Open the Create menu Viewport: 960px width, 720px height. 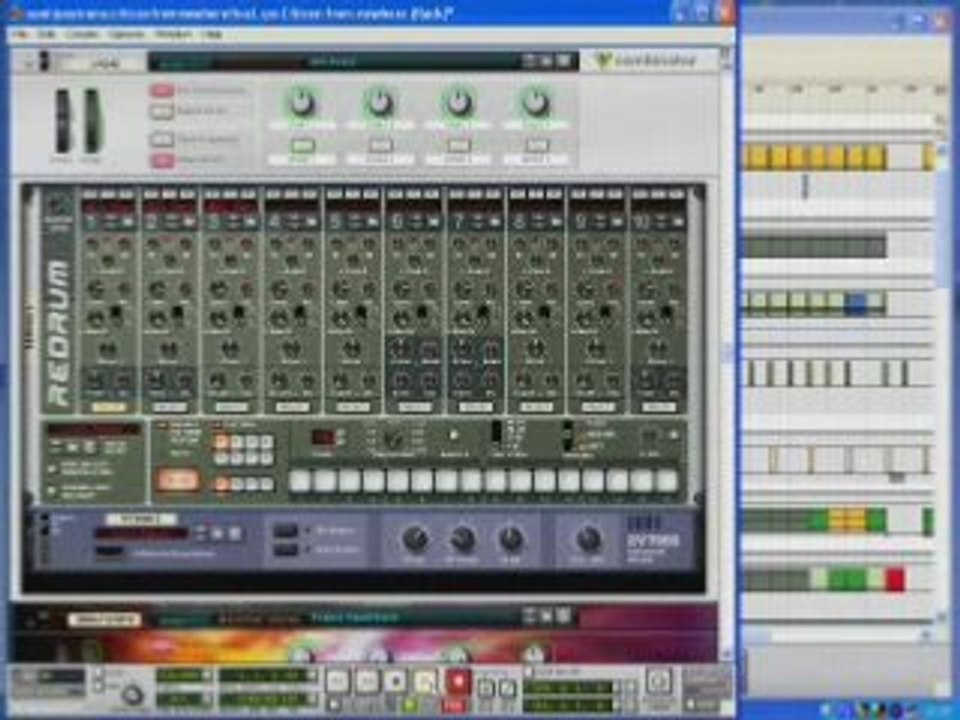82,34
